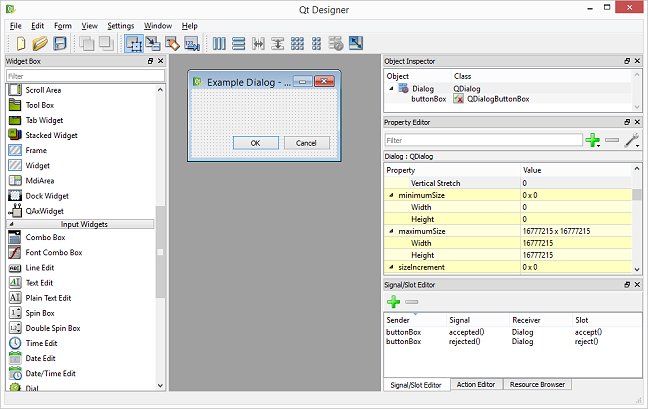Screen dimensions: 648x409
Task: Float the Widget Box panel
Action: (x=150, y=61)
